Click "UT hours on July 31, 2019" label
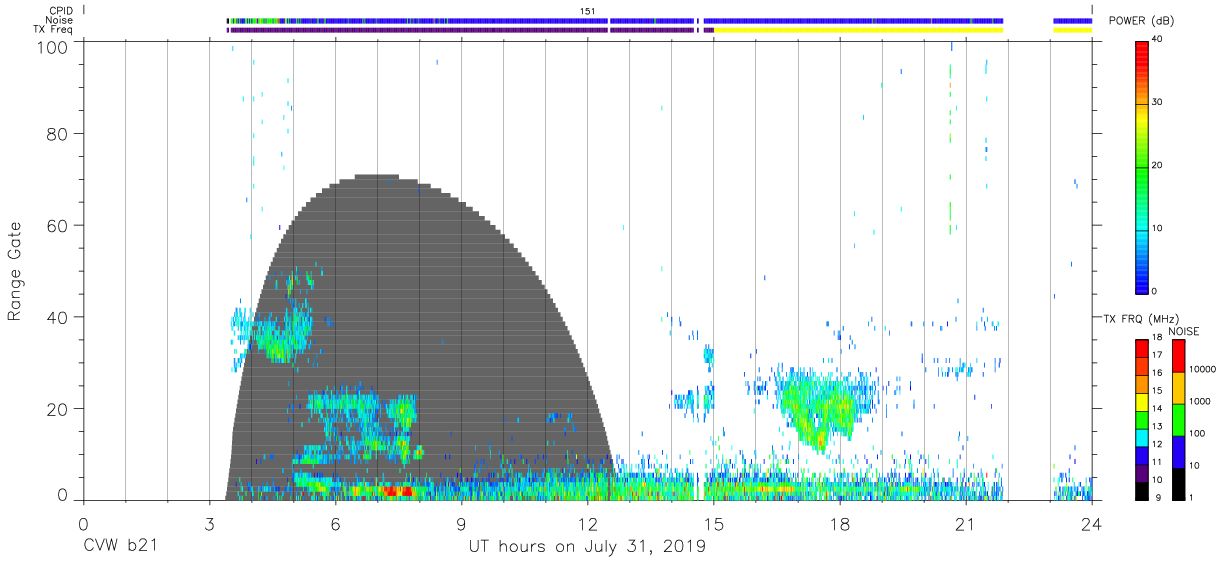Image resolution: width=1228 pixels, height=567 pixels. pyautogui.click(x=588, y=547)
